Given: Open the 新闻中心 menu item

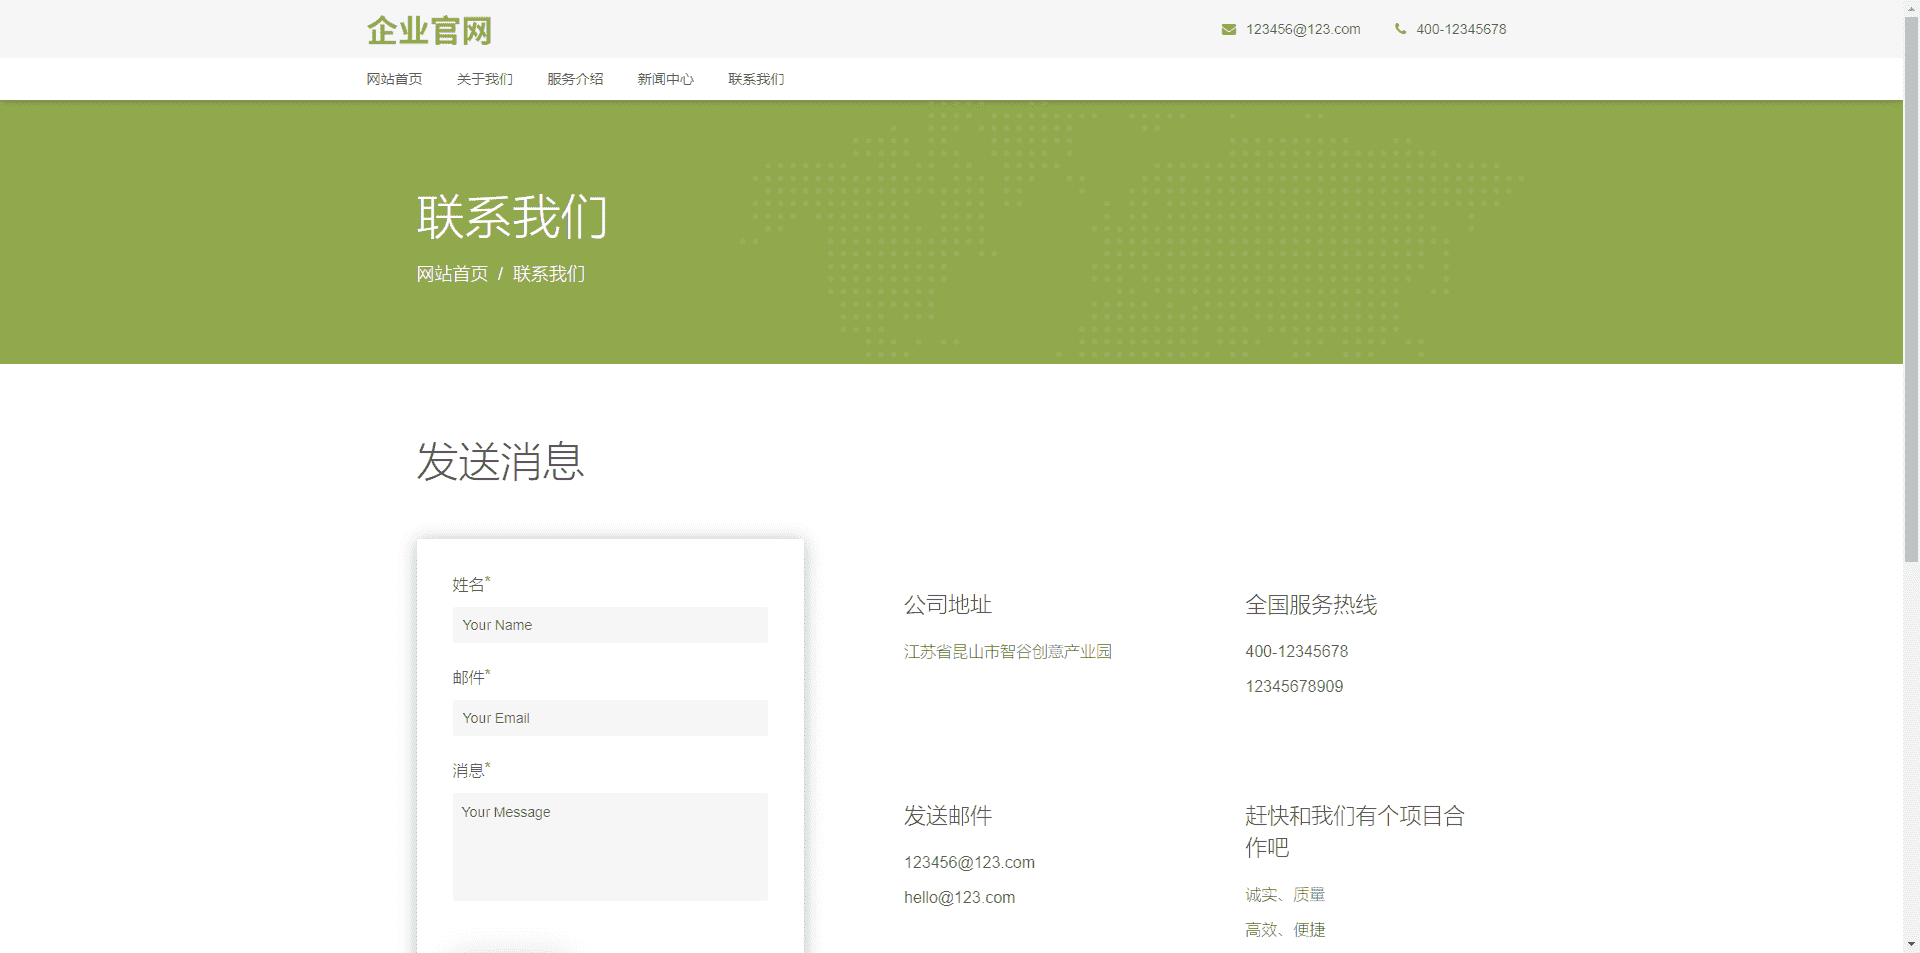Looking at the screenshot, I should click(x=666, y=79).
